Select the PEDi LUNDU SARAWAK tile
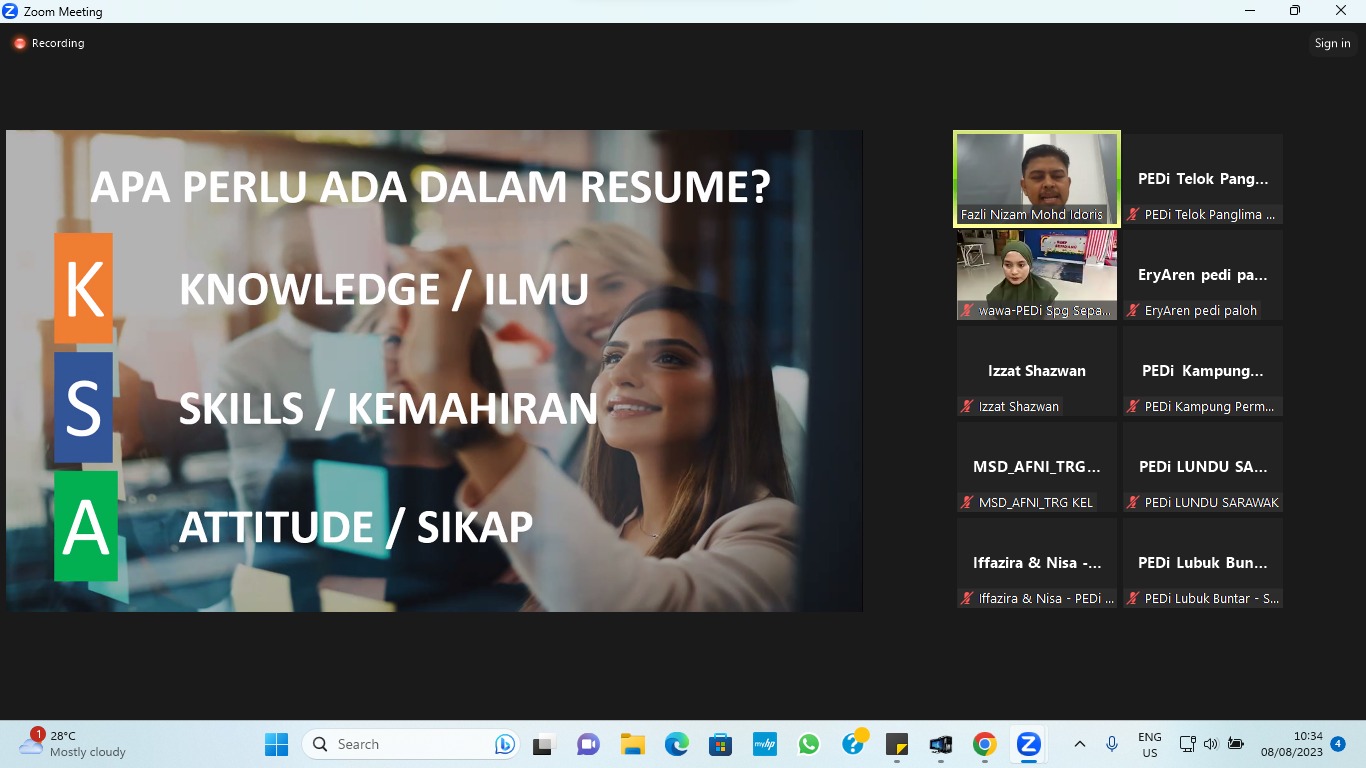This screenshot has width=1366, height=768. pos(1203,467)
